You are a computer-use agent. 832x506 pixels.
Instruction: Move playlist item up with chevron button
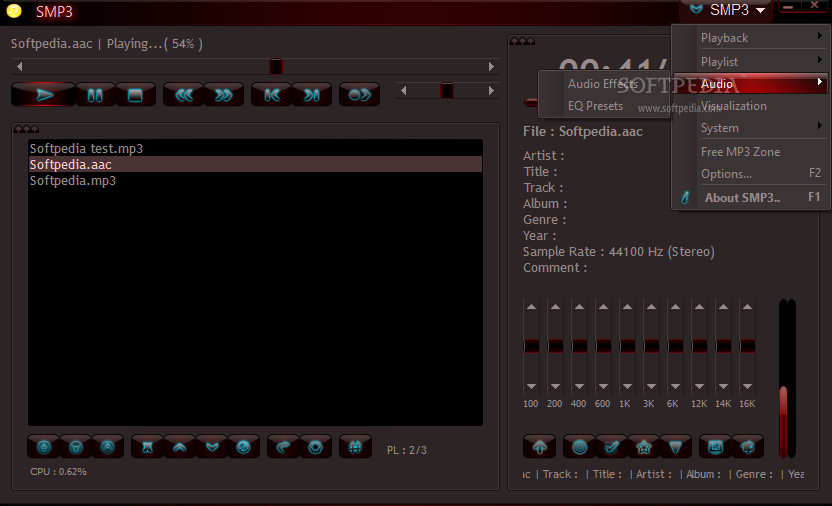click(x=180, y=447)
